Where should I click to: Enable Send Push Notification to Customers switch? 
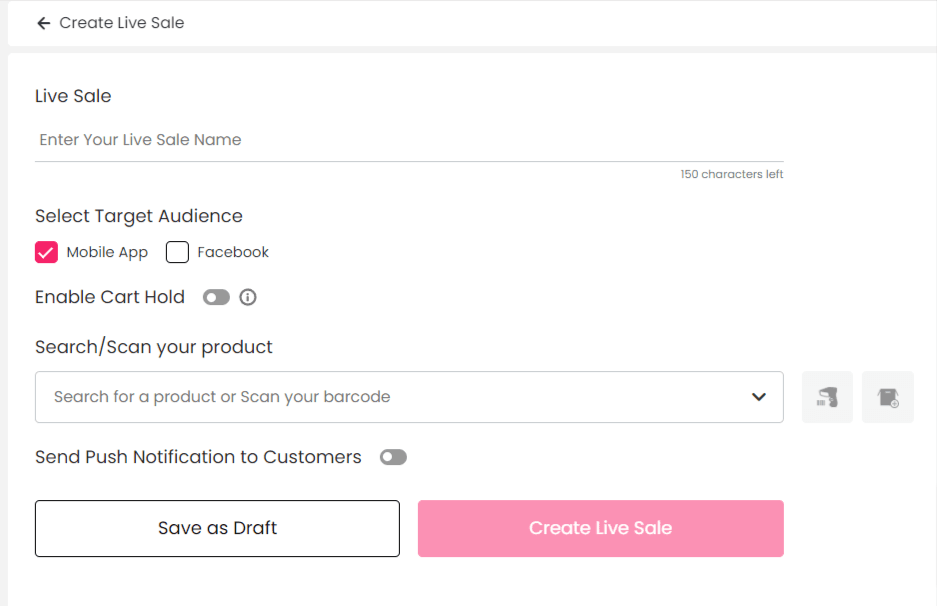393,457
